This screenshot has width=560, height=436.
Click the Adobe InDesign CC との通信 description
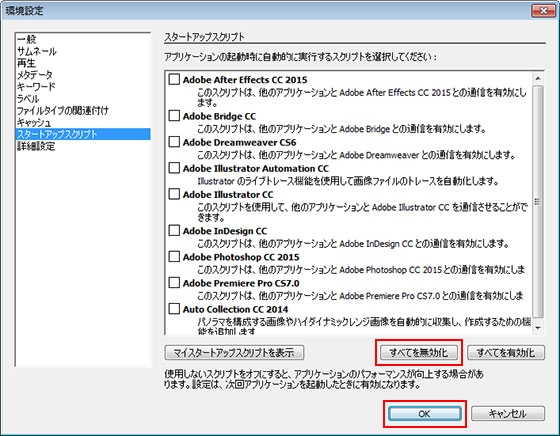click(354, 243)
